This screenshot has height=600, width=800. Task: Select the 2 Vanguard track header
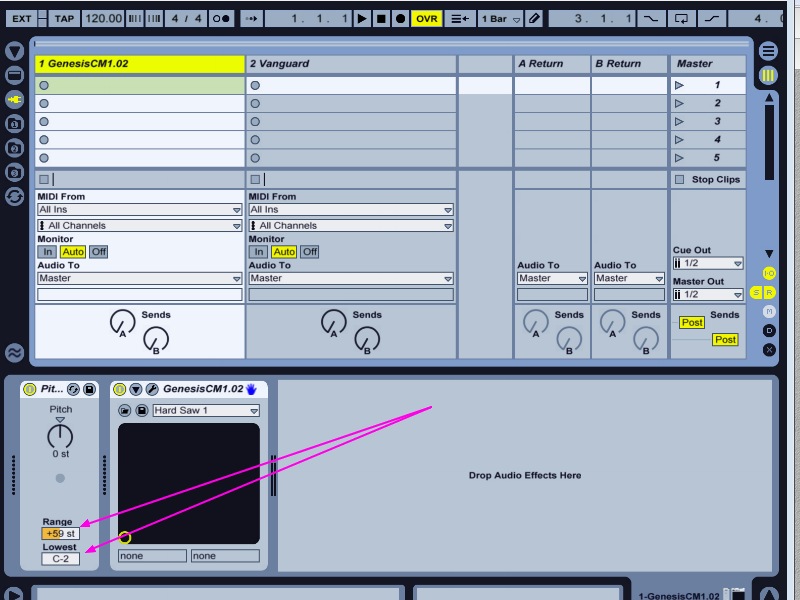tap(350, 64)
